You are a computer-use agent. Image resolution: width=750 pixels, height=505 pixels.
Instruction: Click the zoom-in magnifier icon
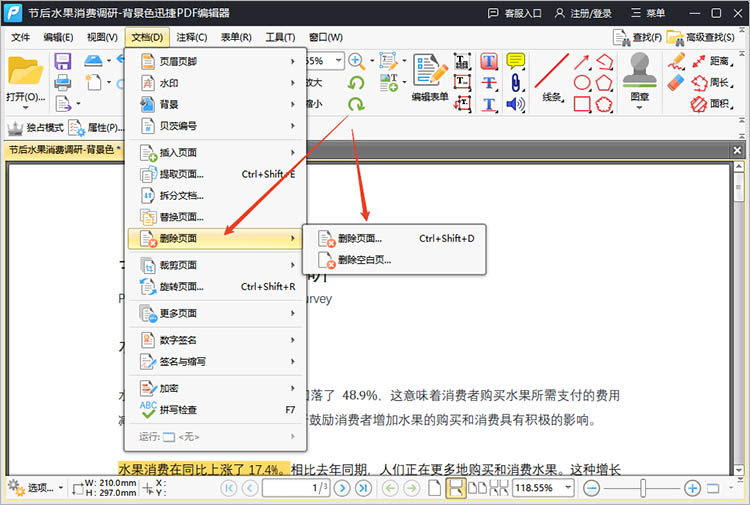point(355,61)
